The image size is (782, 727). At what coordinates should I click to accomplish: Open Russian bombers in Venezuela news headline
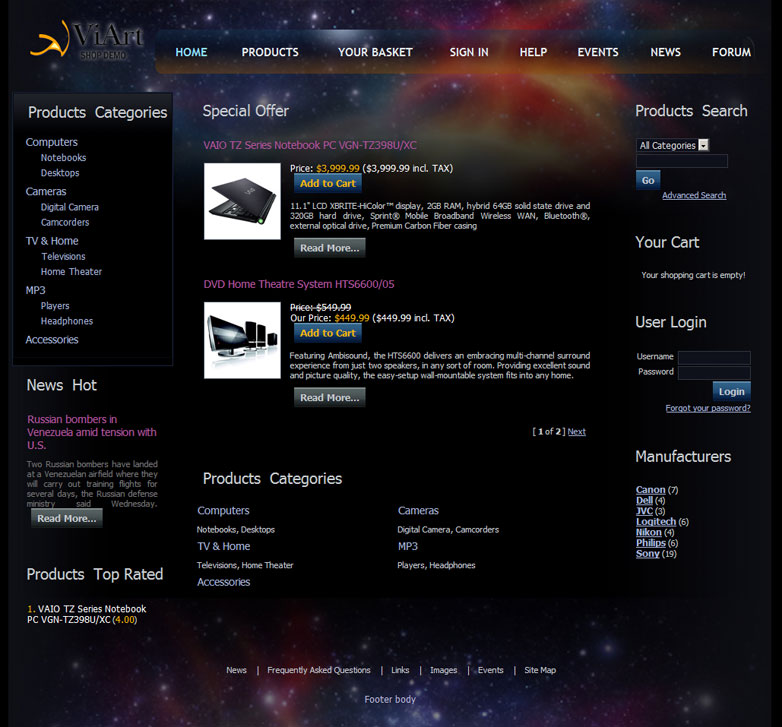[x=92, y=432]
